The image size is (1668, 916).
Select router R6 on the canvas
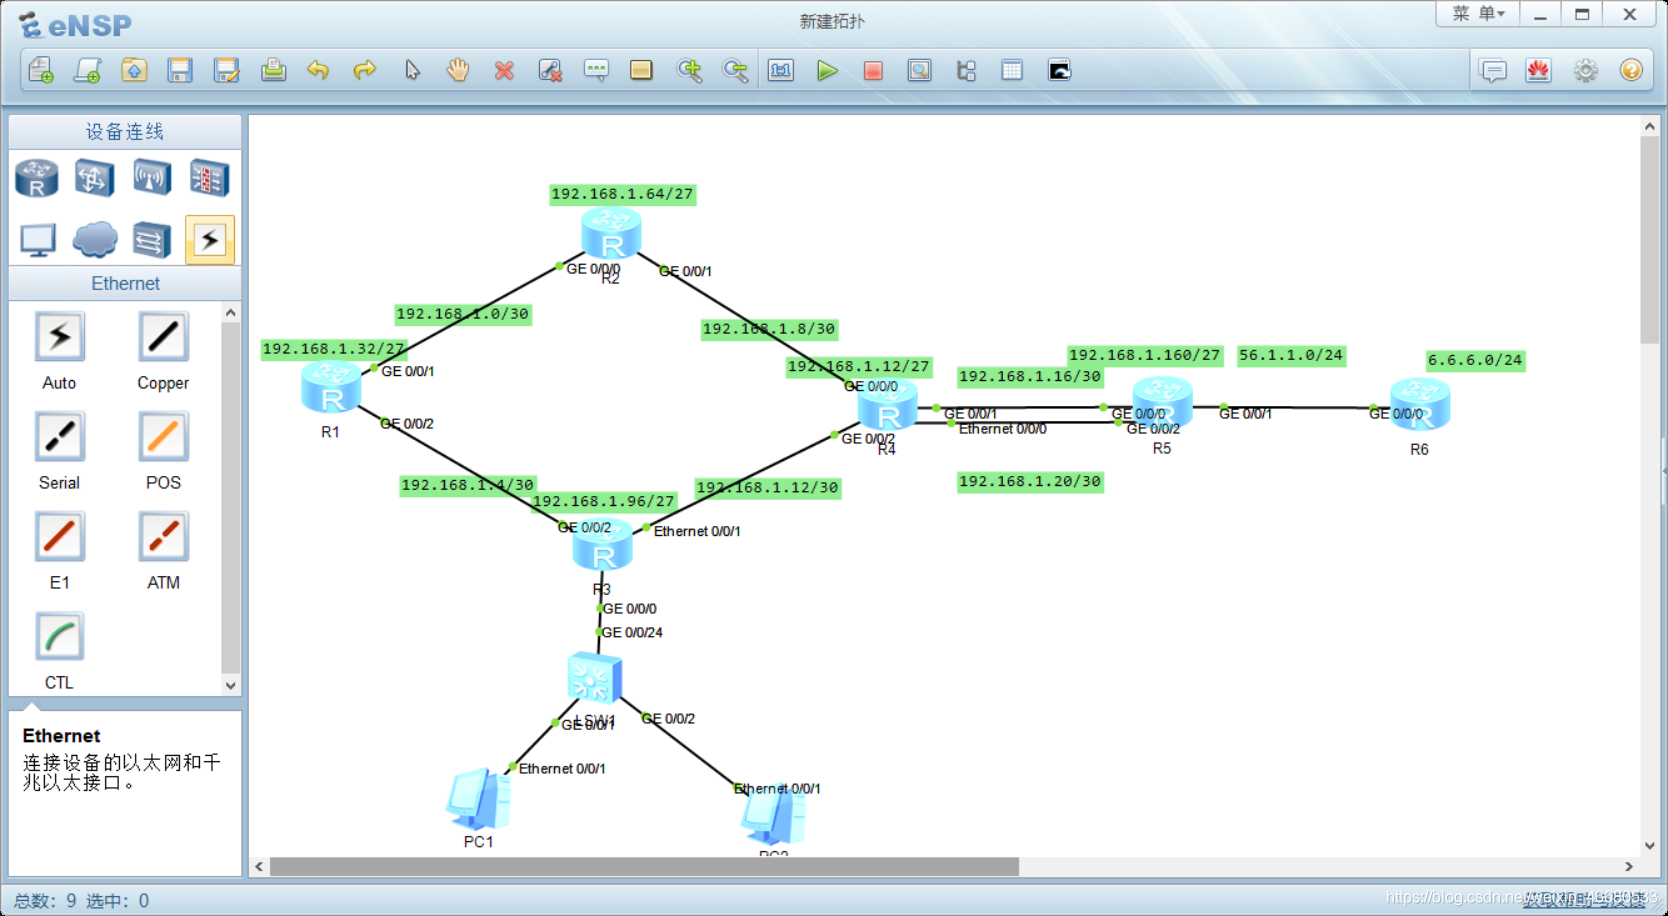(1420, 405)
